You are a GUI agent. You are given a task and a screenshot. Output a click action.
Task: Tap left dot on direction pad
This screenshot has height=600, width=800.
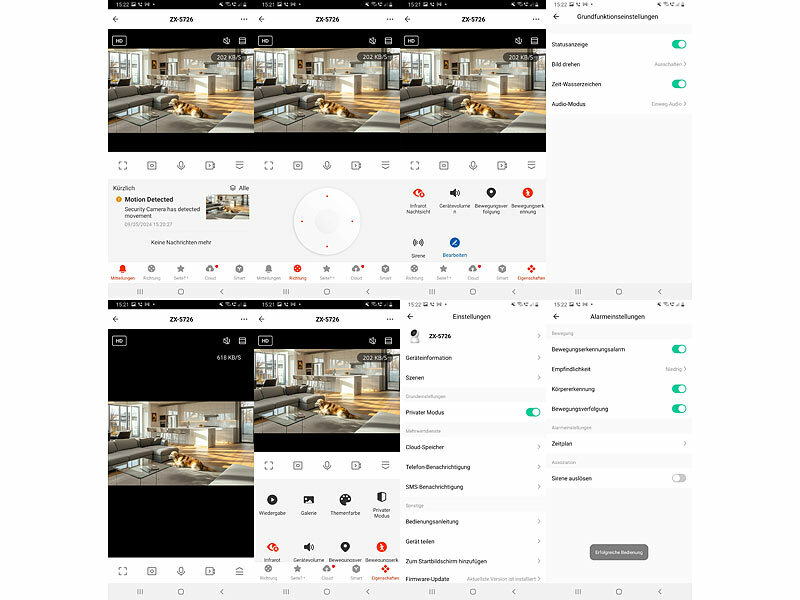click(302, 221)
